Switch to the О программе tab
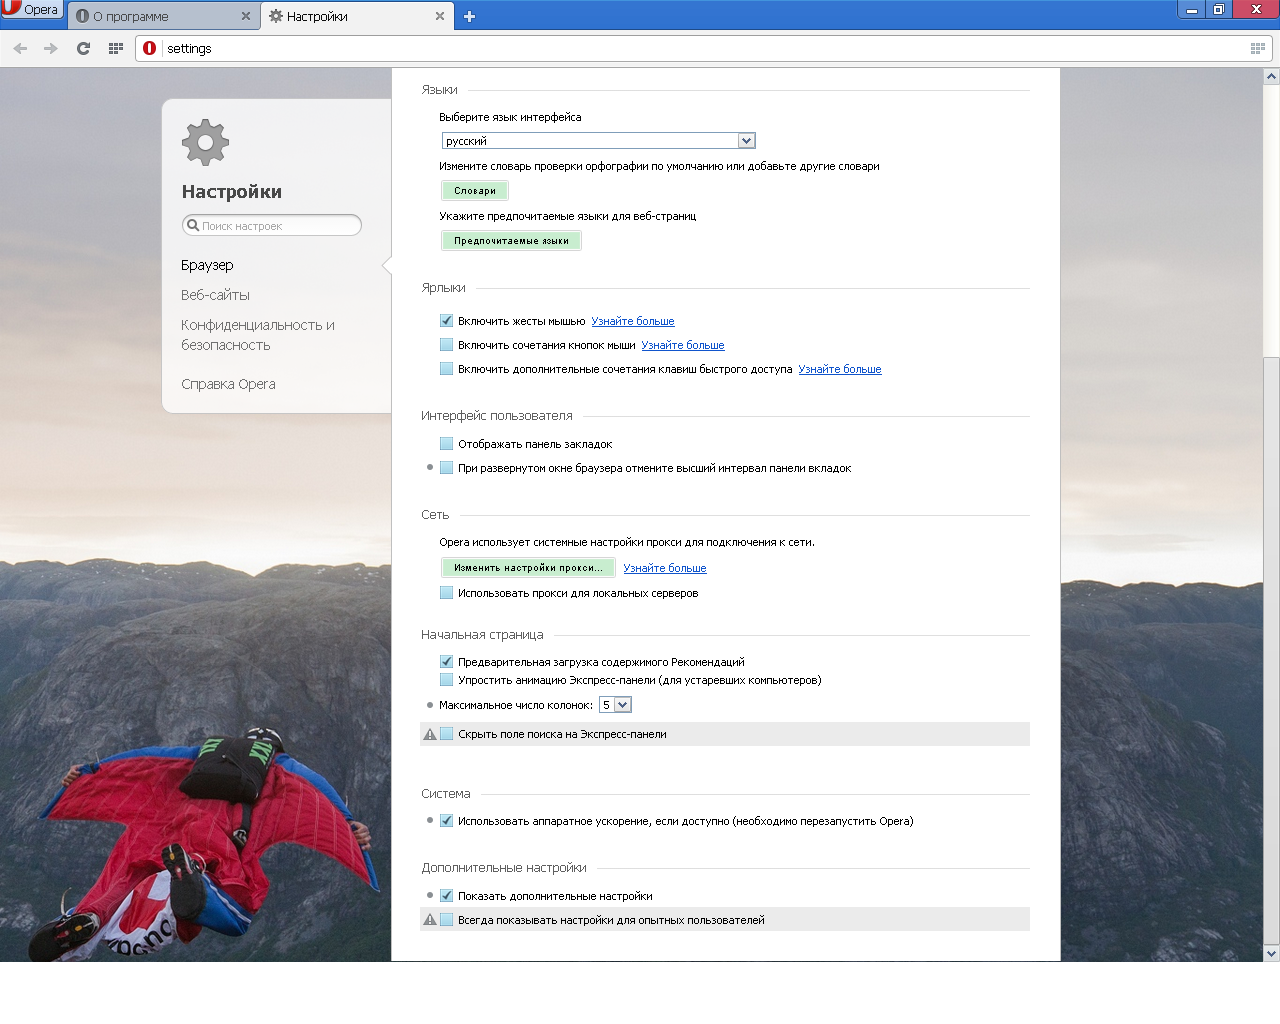1280x1024 pixels. pos(160,16)
